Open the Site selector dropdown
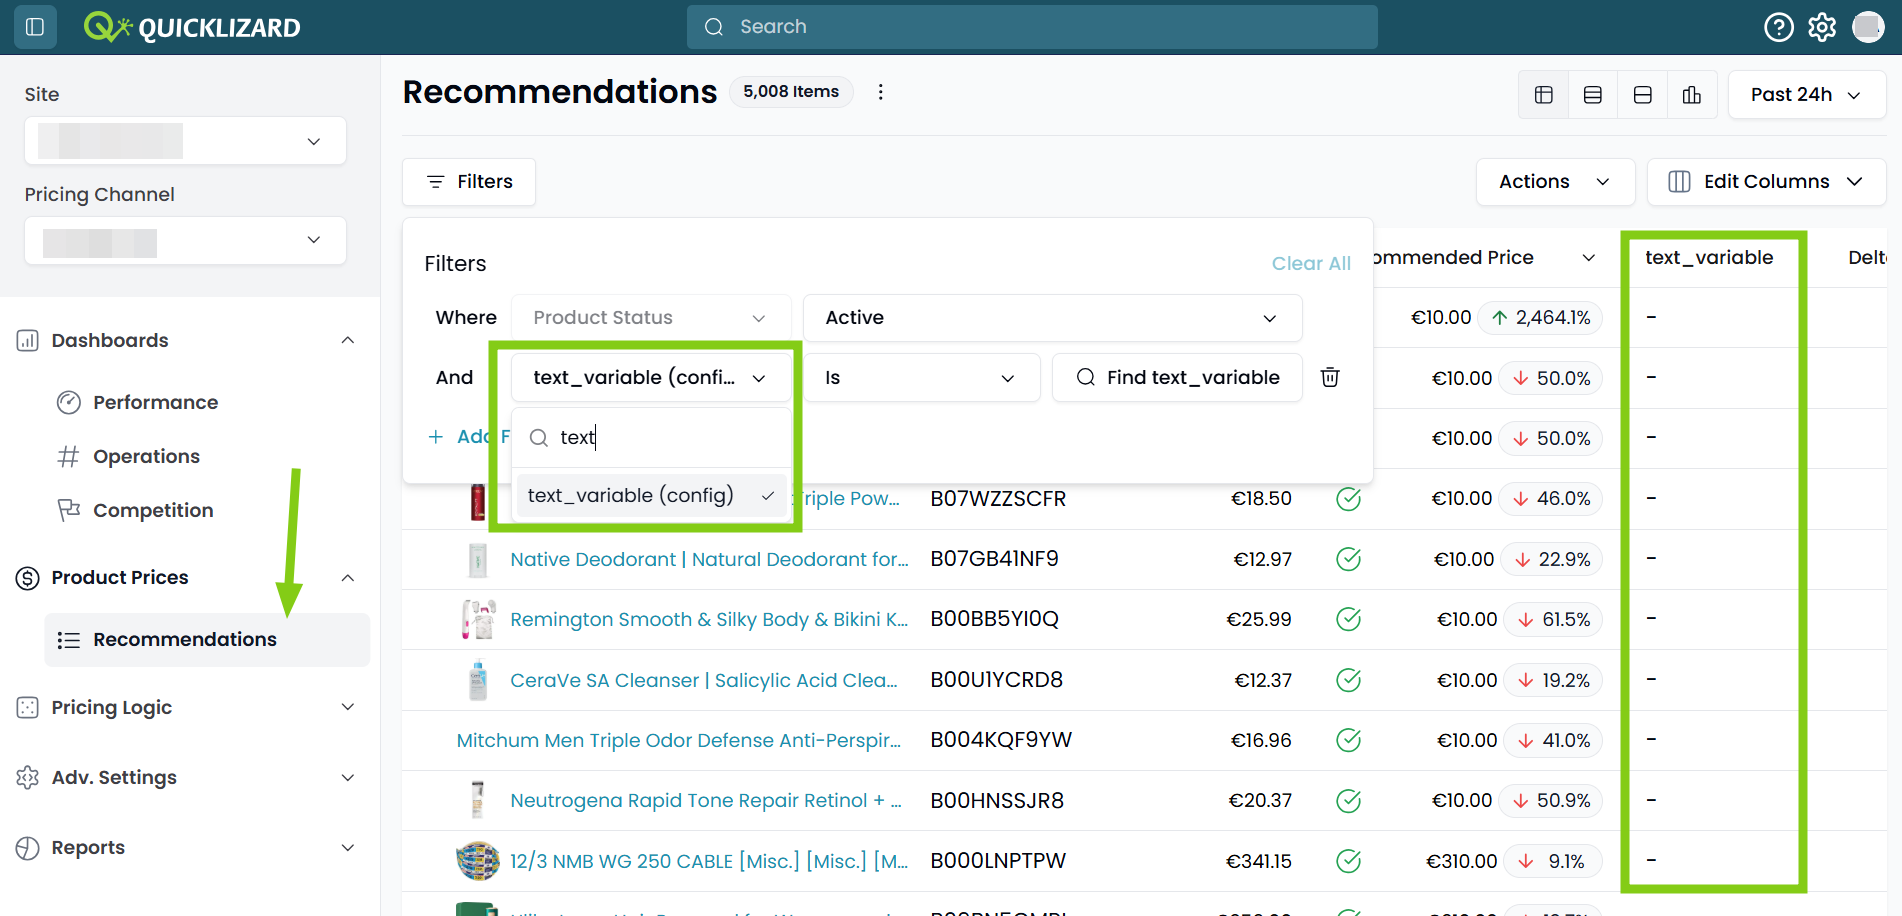 coord(186,141)
